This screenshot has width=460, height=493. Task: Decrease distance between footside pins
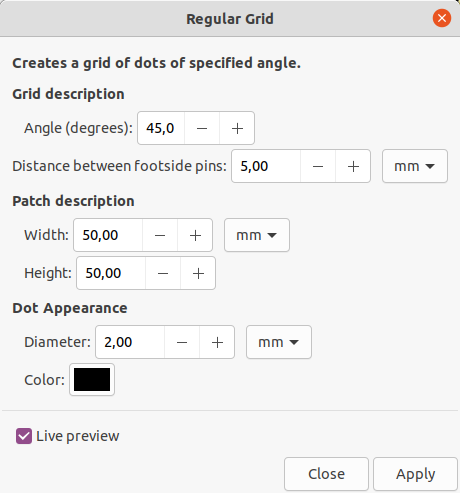coord(318,166)
